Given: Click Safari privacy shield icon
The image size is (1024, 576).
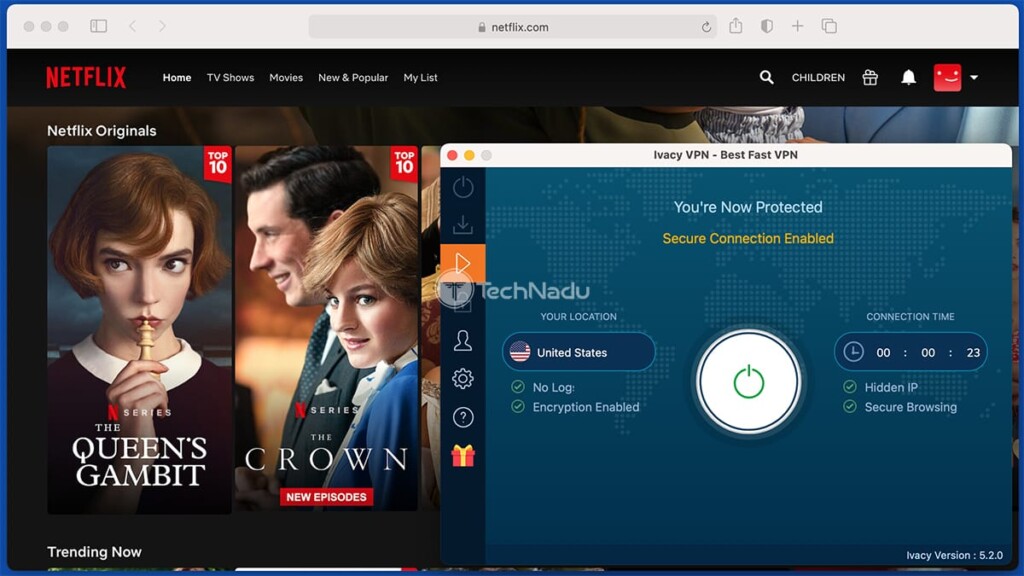Looking at the screenshot, I should tap(767, 26).
